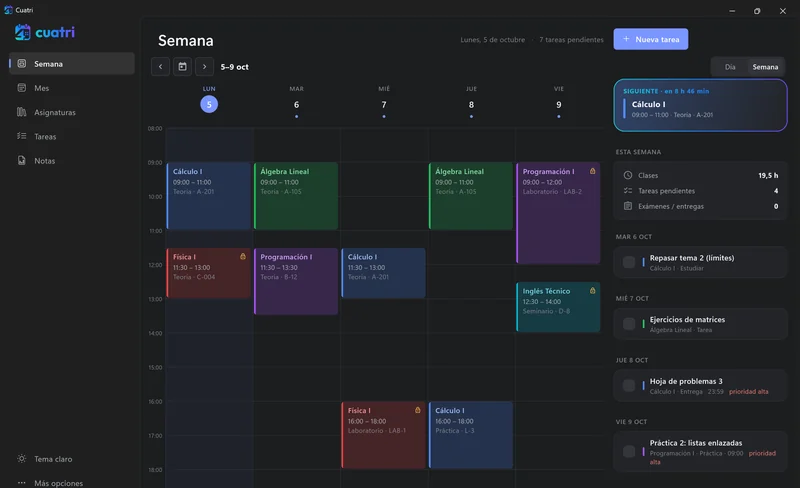Go to next week with right chevron
The image size is (800, 488).
pos(205,66)
